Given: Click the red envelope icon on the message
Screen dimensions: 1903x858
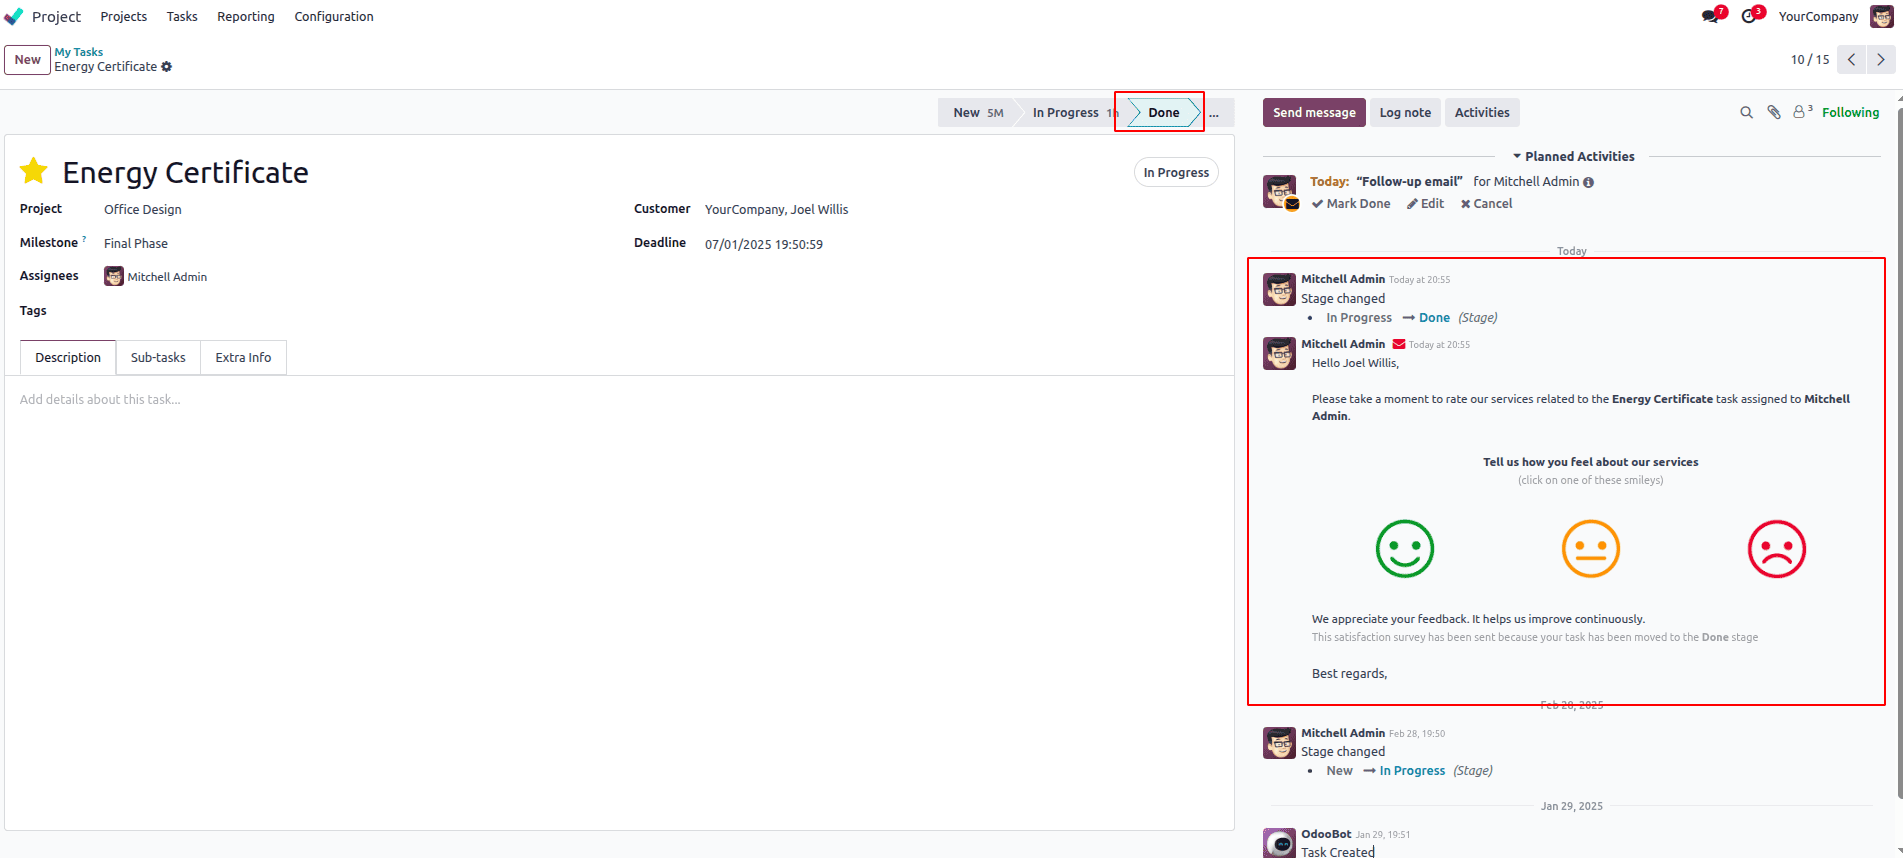Looking at the screenshot, I should 1399,344.
